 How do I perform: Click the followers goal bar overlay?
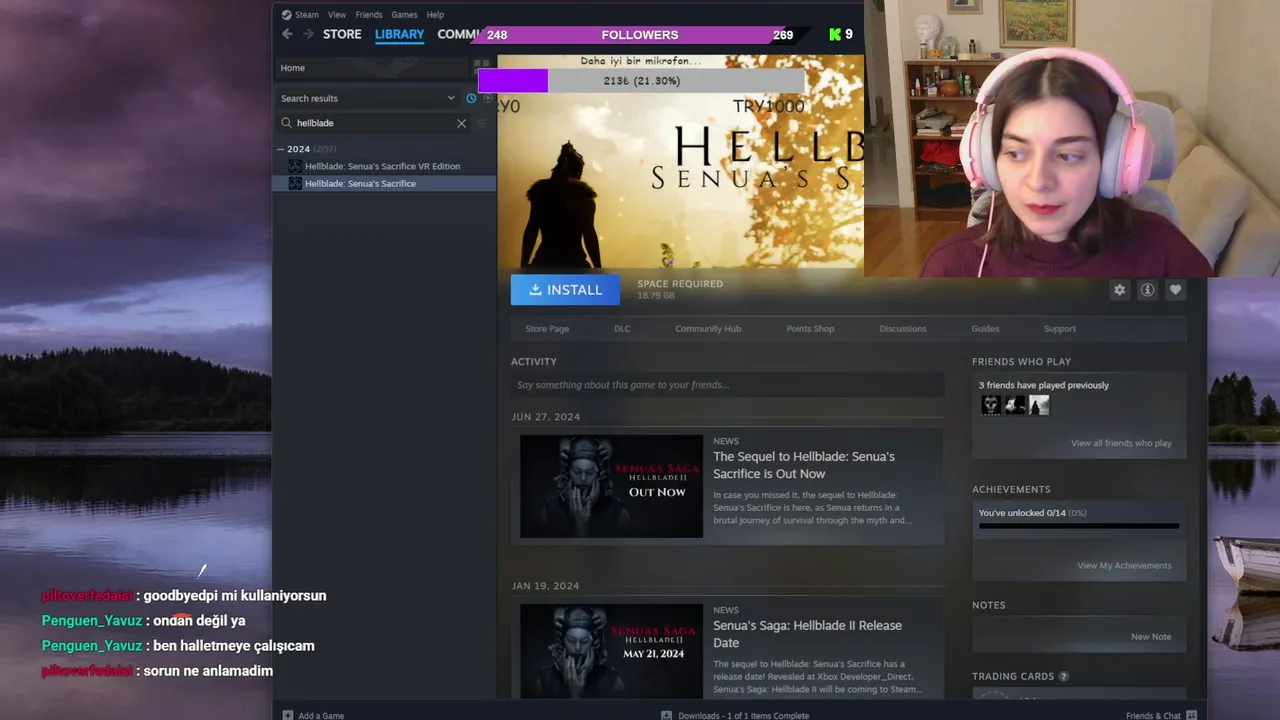640,35
